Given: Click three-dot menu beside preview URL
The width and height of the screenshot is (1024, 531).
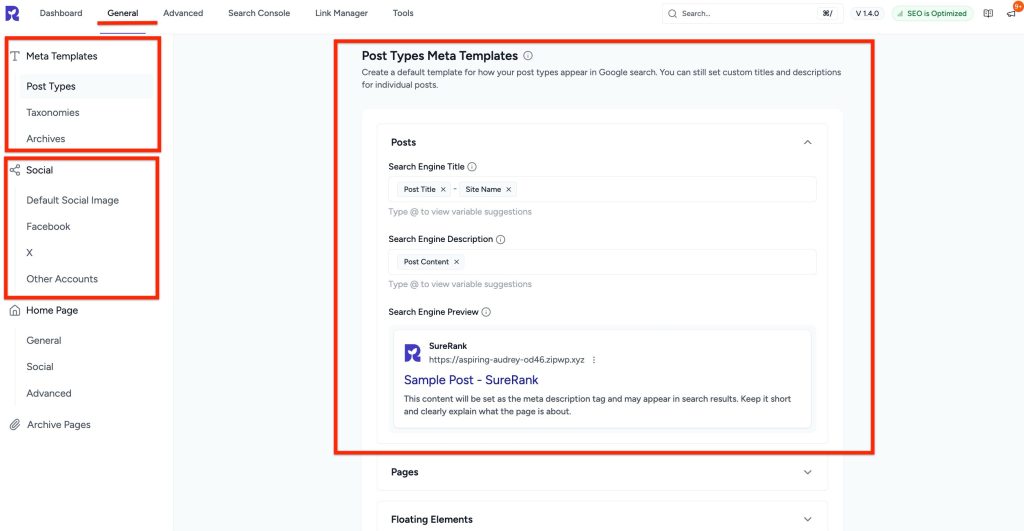Looking at the screenshot, I should 594,360.
